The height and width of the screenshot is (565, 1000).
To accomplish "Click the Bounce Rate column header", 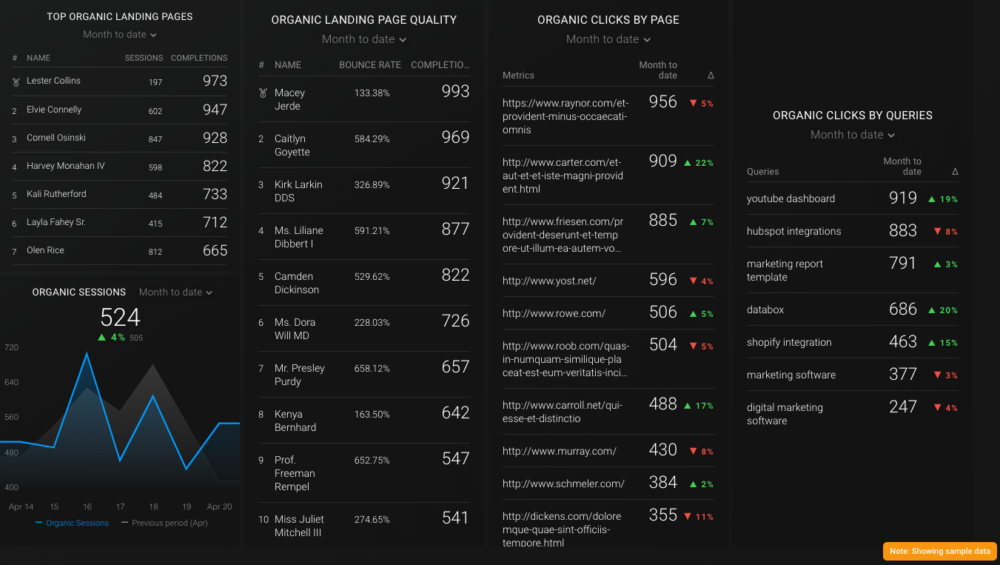I will click(x=369, y=65).
